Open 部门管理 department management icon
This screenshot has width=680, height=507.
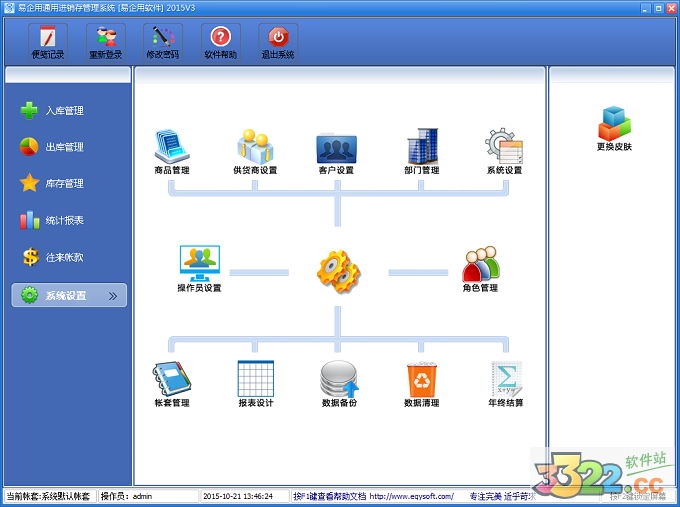[x=422, y=151]
